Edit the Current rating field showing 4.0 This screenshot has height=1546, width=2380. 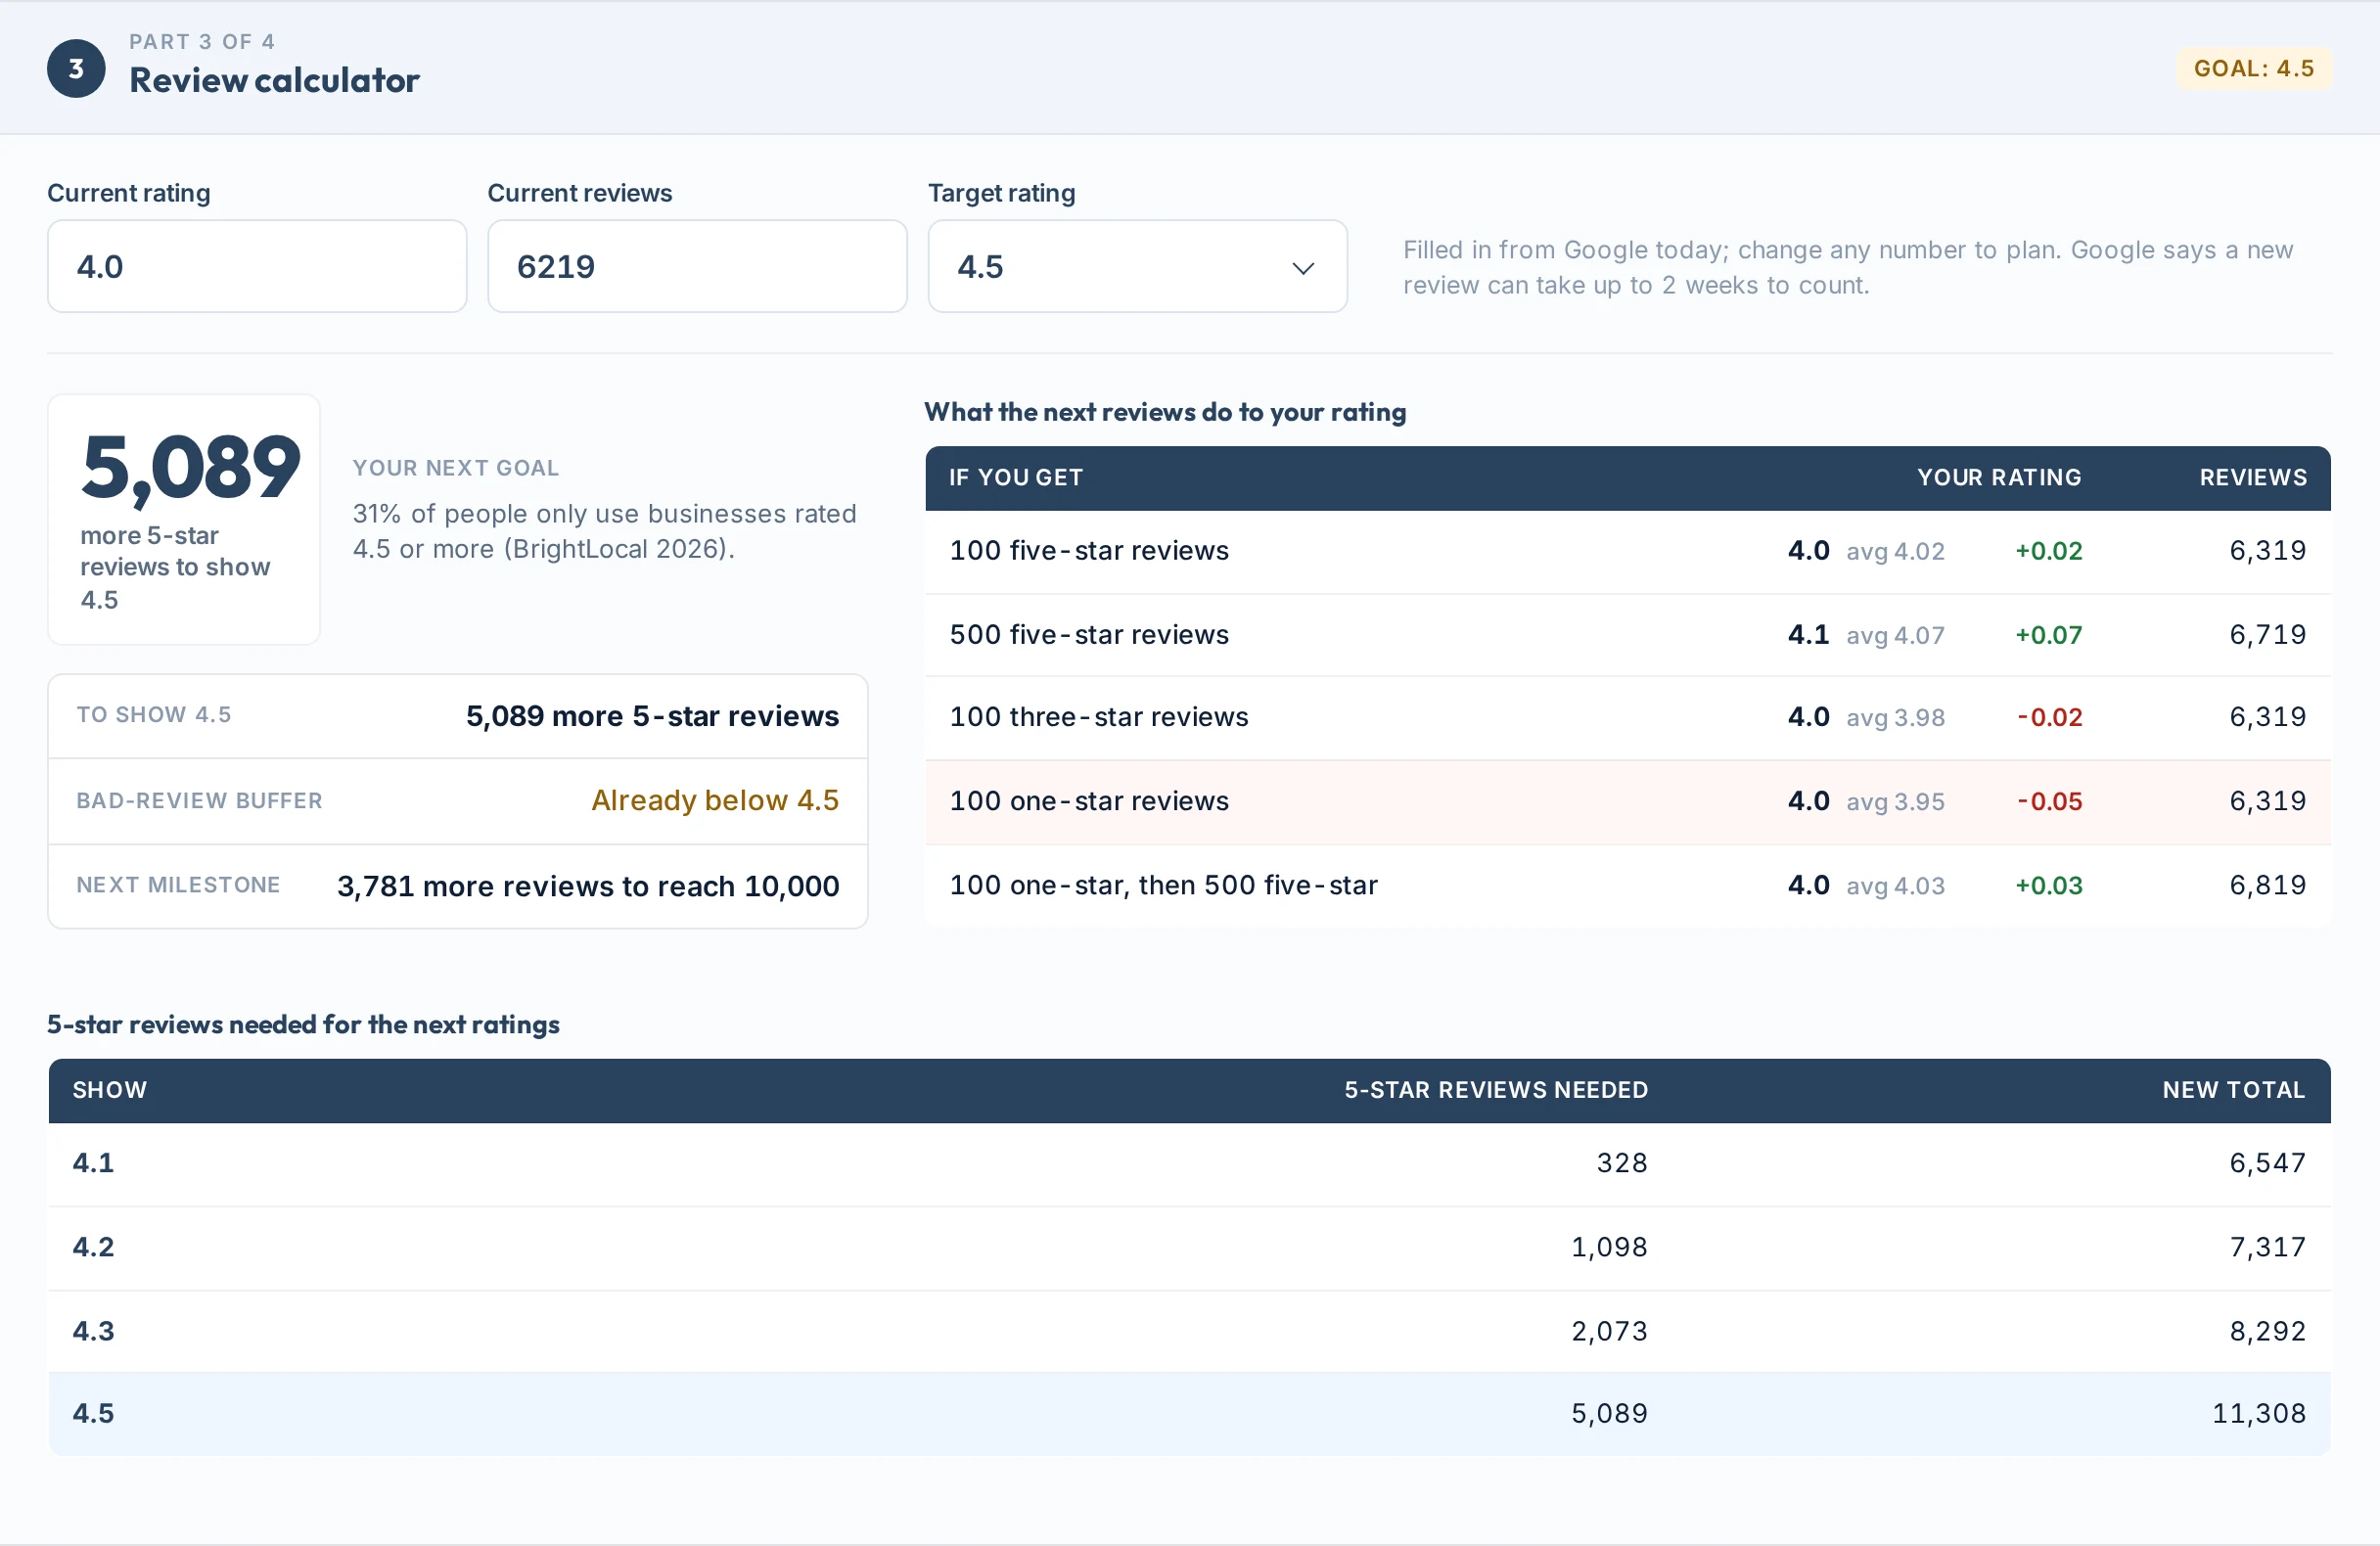point(257,266)
